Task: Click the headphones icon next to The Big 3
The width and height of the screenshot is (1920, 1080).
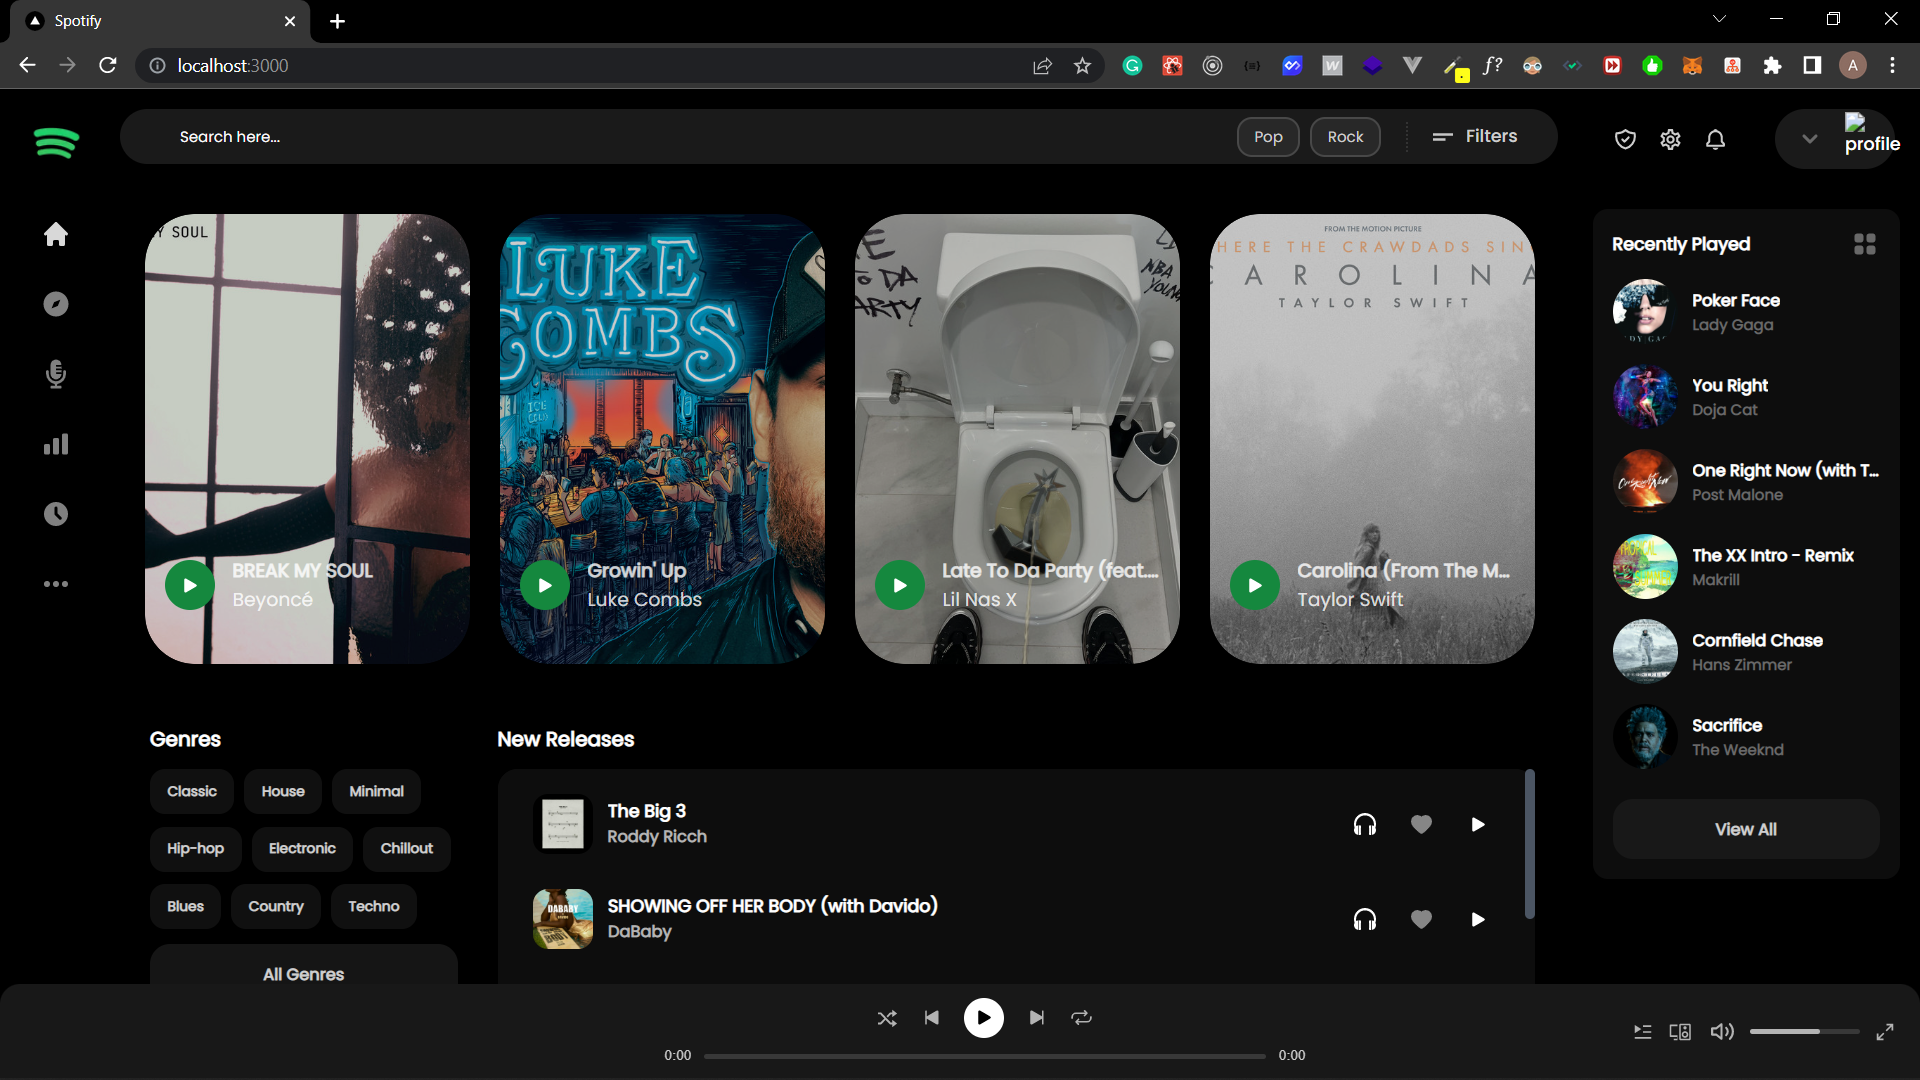Action: pyautogui.click(x=1366, y=824)
